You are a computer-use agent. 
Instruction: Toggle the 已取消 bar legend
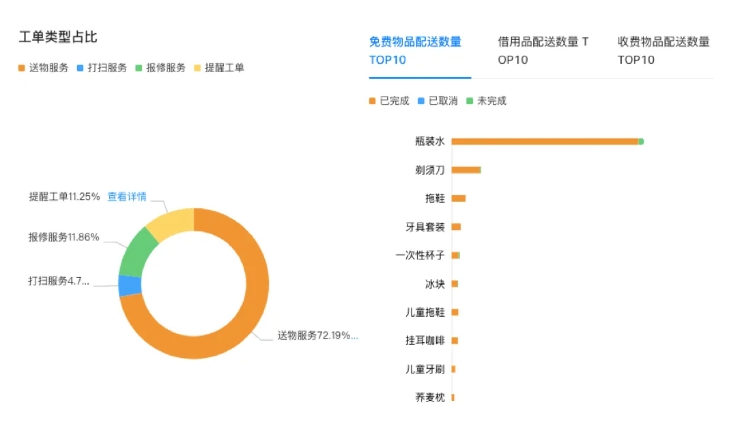click(x=438, y=101)
